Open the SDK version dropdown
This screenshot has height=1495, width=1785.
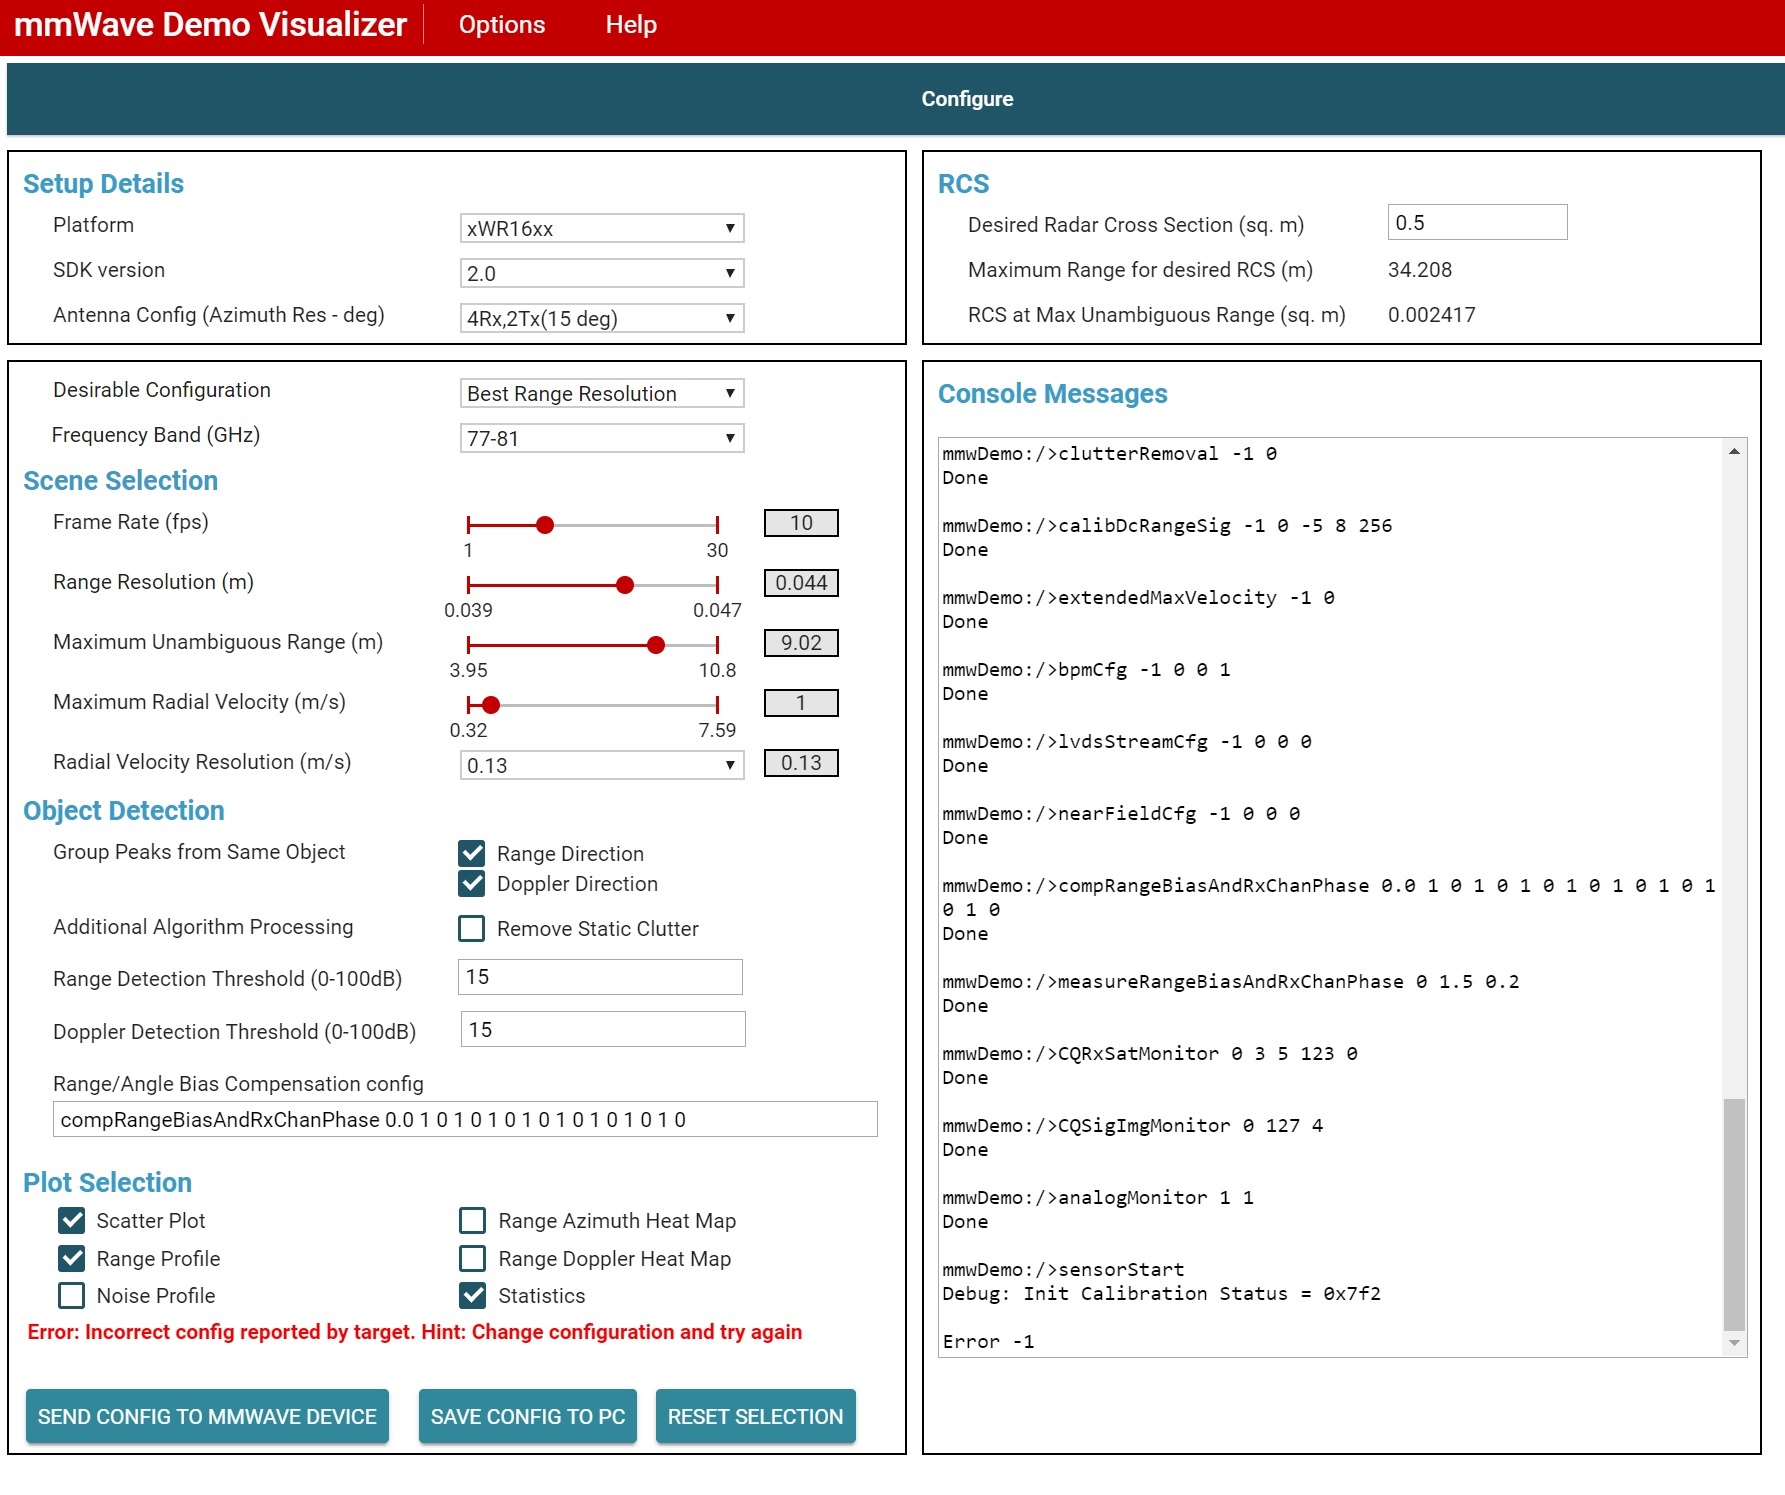tap(602, 273)
